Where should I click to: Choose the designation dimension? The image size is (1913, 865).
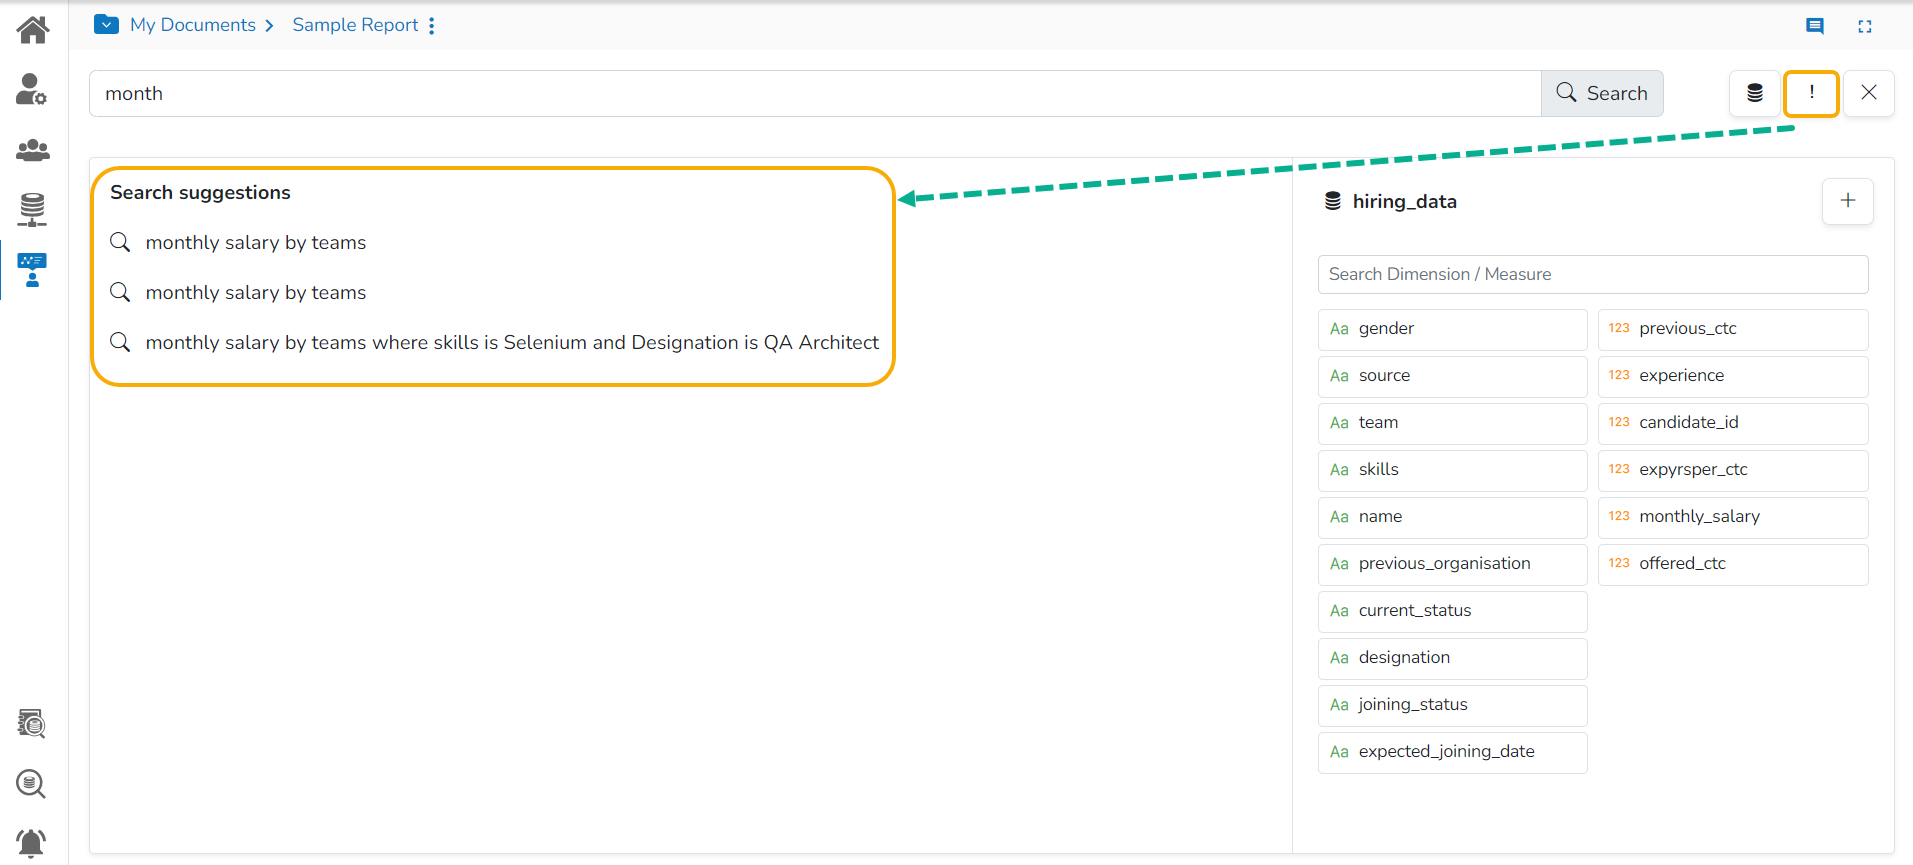[1451, 658]
